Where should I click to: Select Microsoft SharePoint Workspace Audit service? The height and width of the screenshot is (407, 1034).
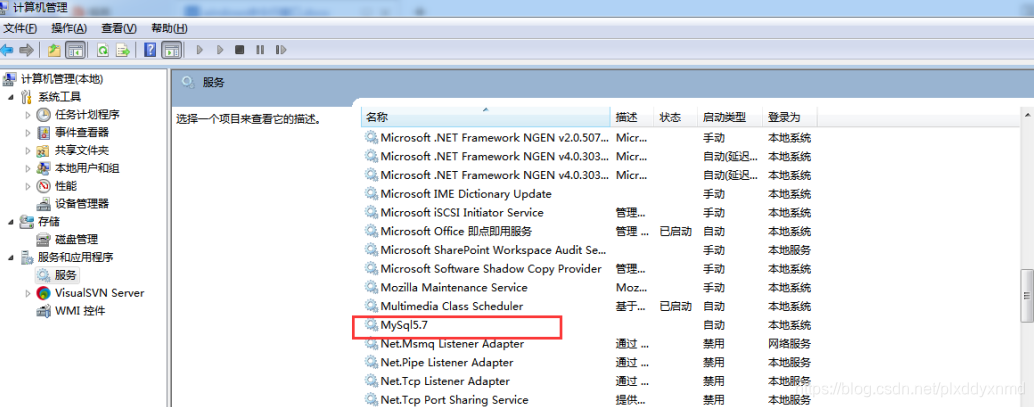pyautogui.click(x=590, y=250)
